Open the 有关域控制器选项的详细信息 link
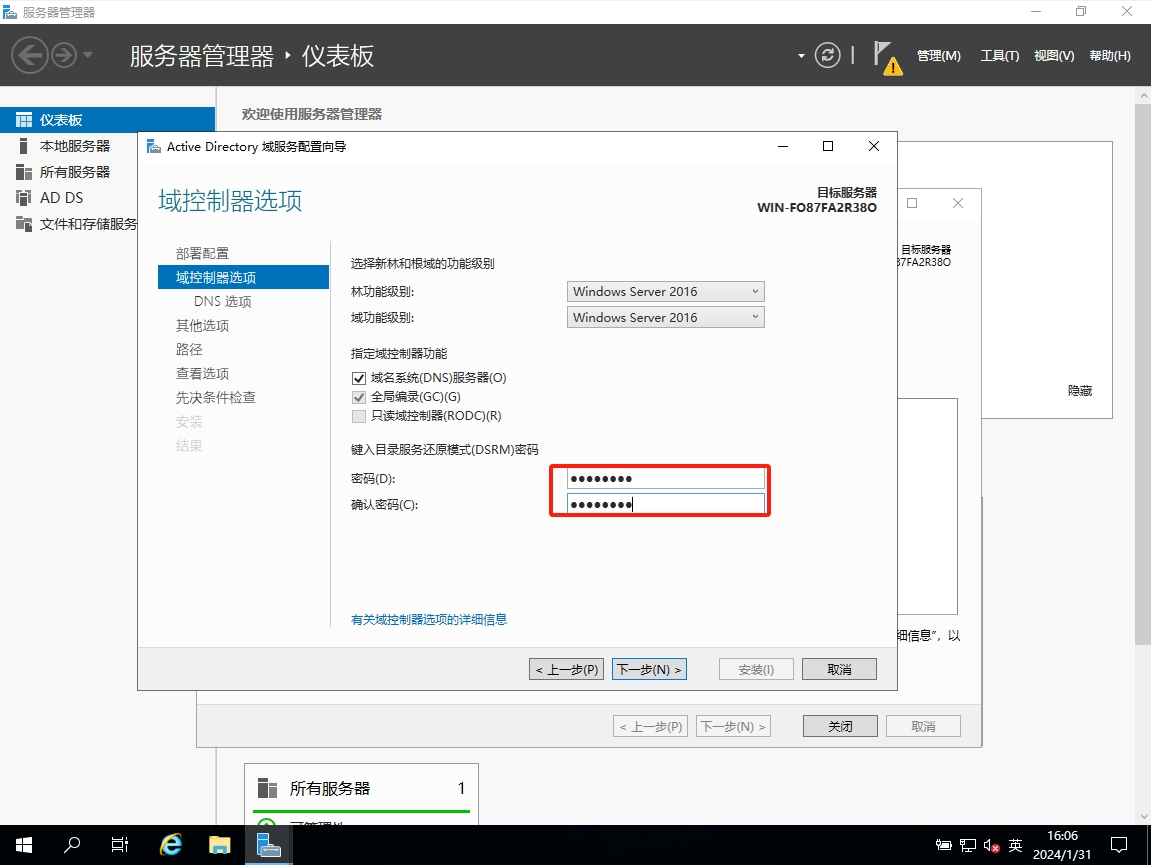Viewport: 1151px width, 865px height. [429, 620]
